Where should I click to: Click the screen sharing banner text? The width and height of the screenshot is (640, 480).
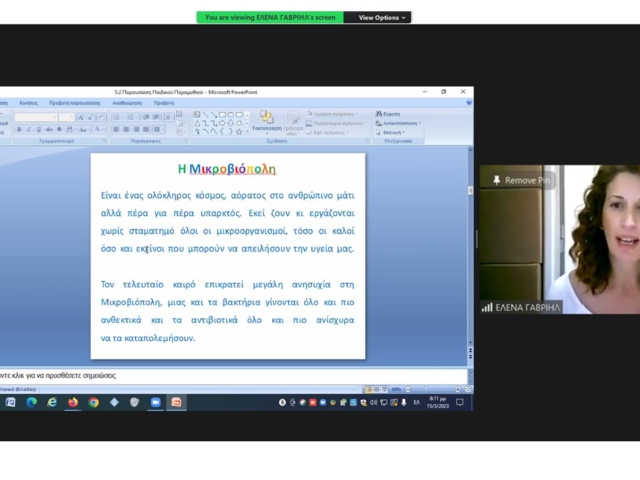tap(270, 18)
